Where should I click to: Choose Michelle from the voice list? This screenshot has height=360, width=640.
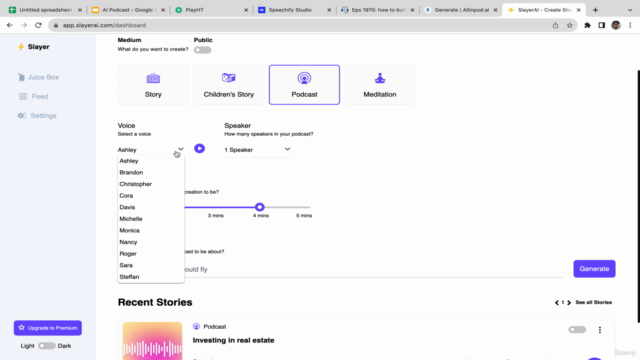tap(151, 219)
